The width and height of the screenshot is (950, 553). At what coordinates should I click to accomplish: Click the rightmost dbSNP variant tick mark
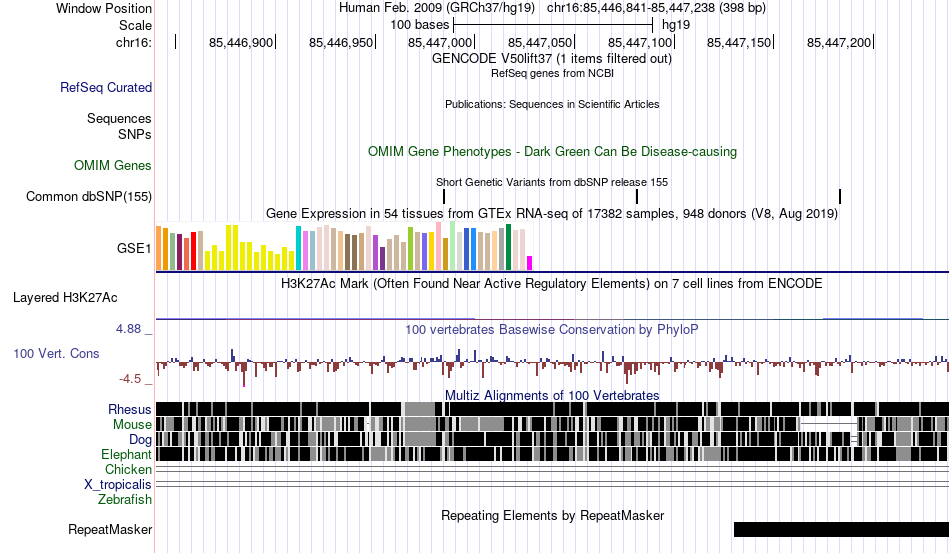840,196
